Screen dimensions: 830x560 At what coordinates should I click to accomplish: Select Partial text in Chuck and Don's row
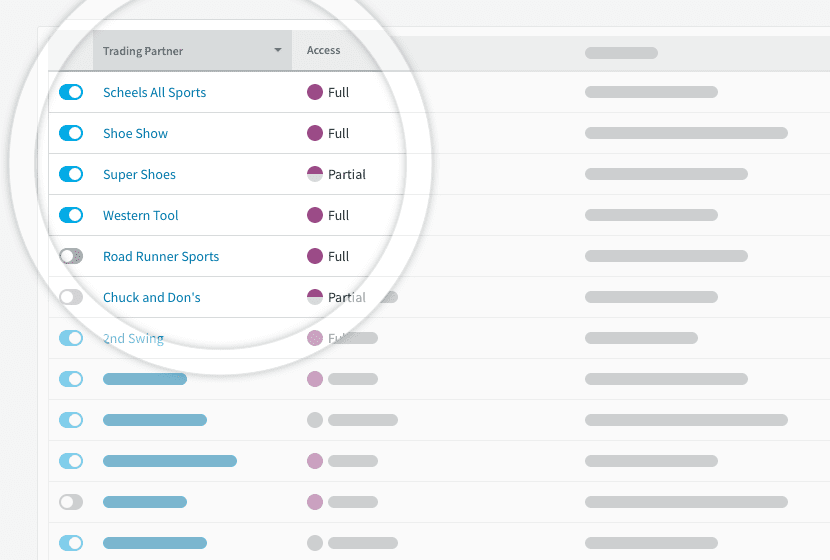(347, 297)
